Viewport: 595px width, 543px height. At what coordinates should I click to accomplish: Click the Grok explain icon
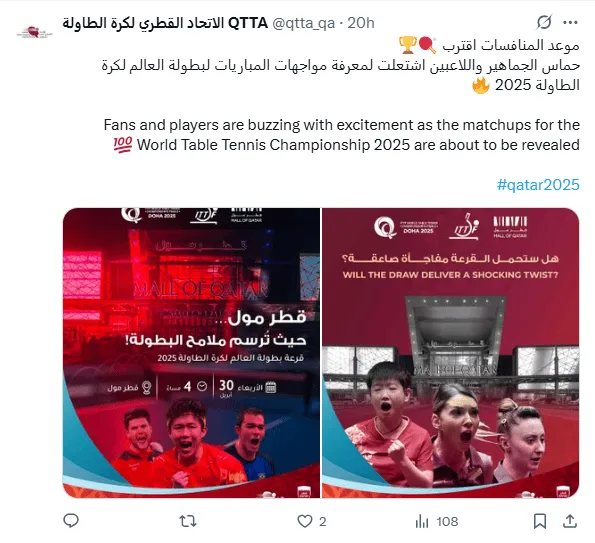tap(544, 22)
